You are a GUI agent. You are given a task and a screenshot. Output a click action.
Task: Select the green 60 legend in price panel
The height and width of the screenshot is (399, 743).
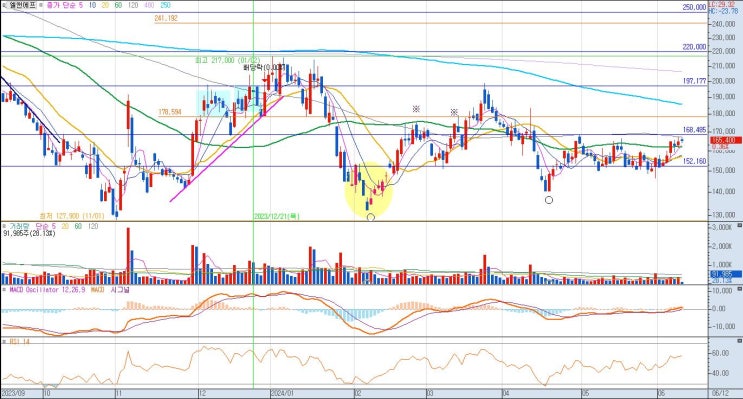tap(118, 5)
